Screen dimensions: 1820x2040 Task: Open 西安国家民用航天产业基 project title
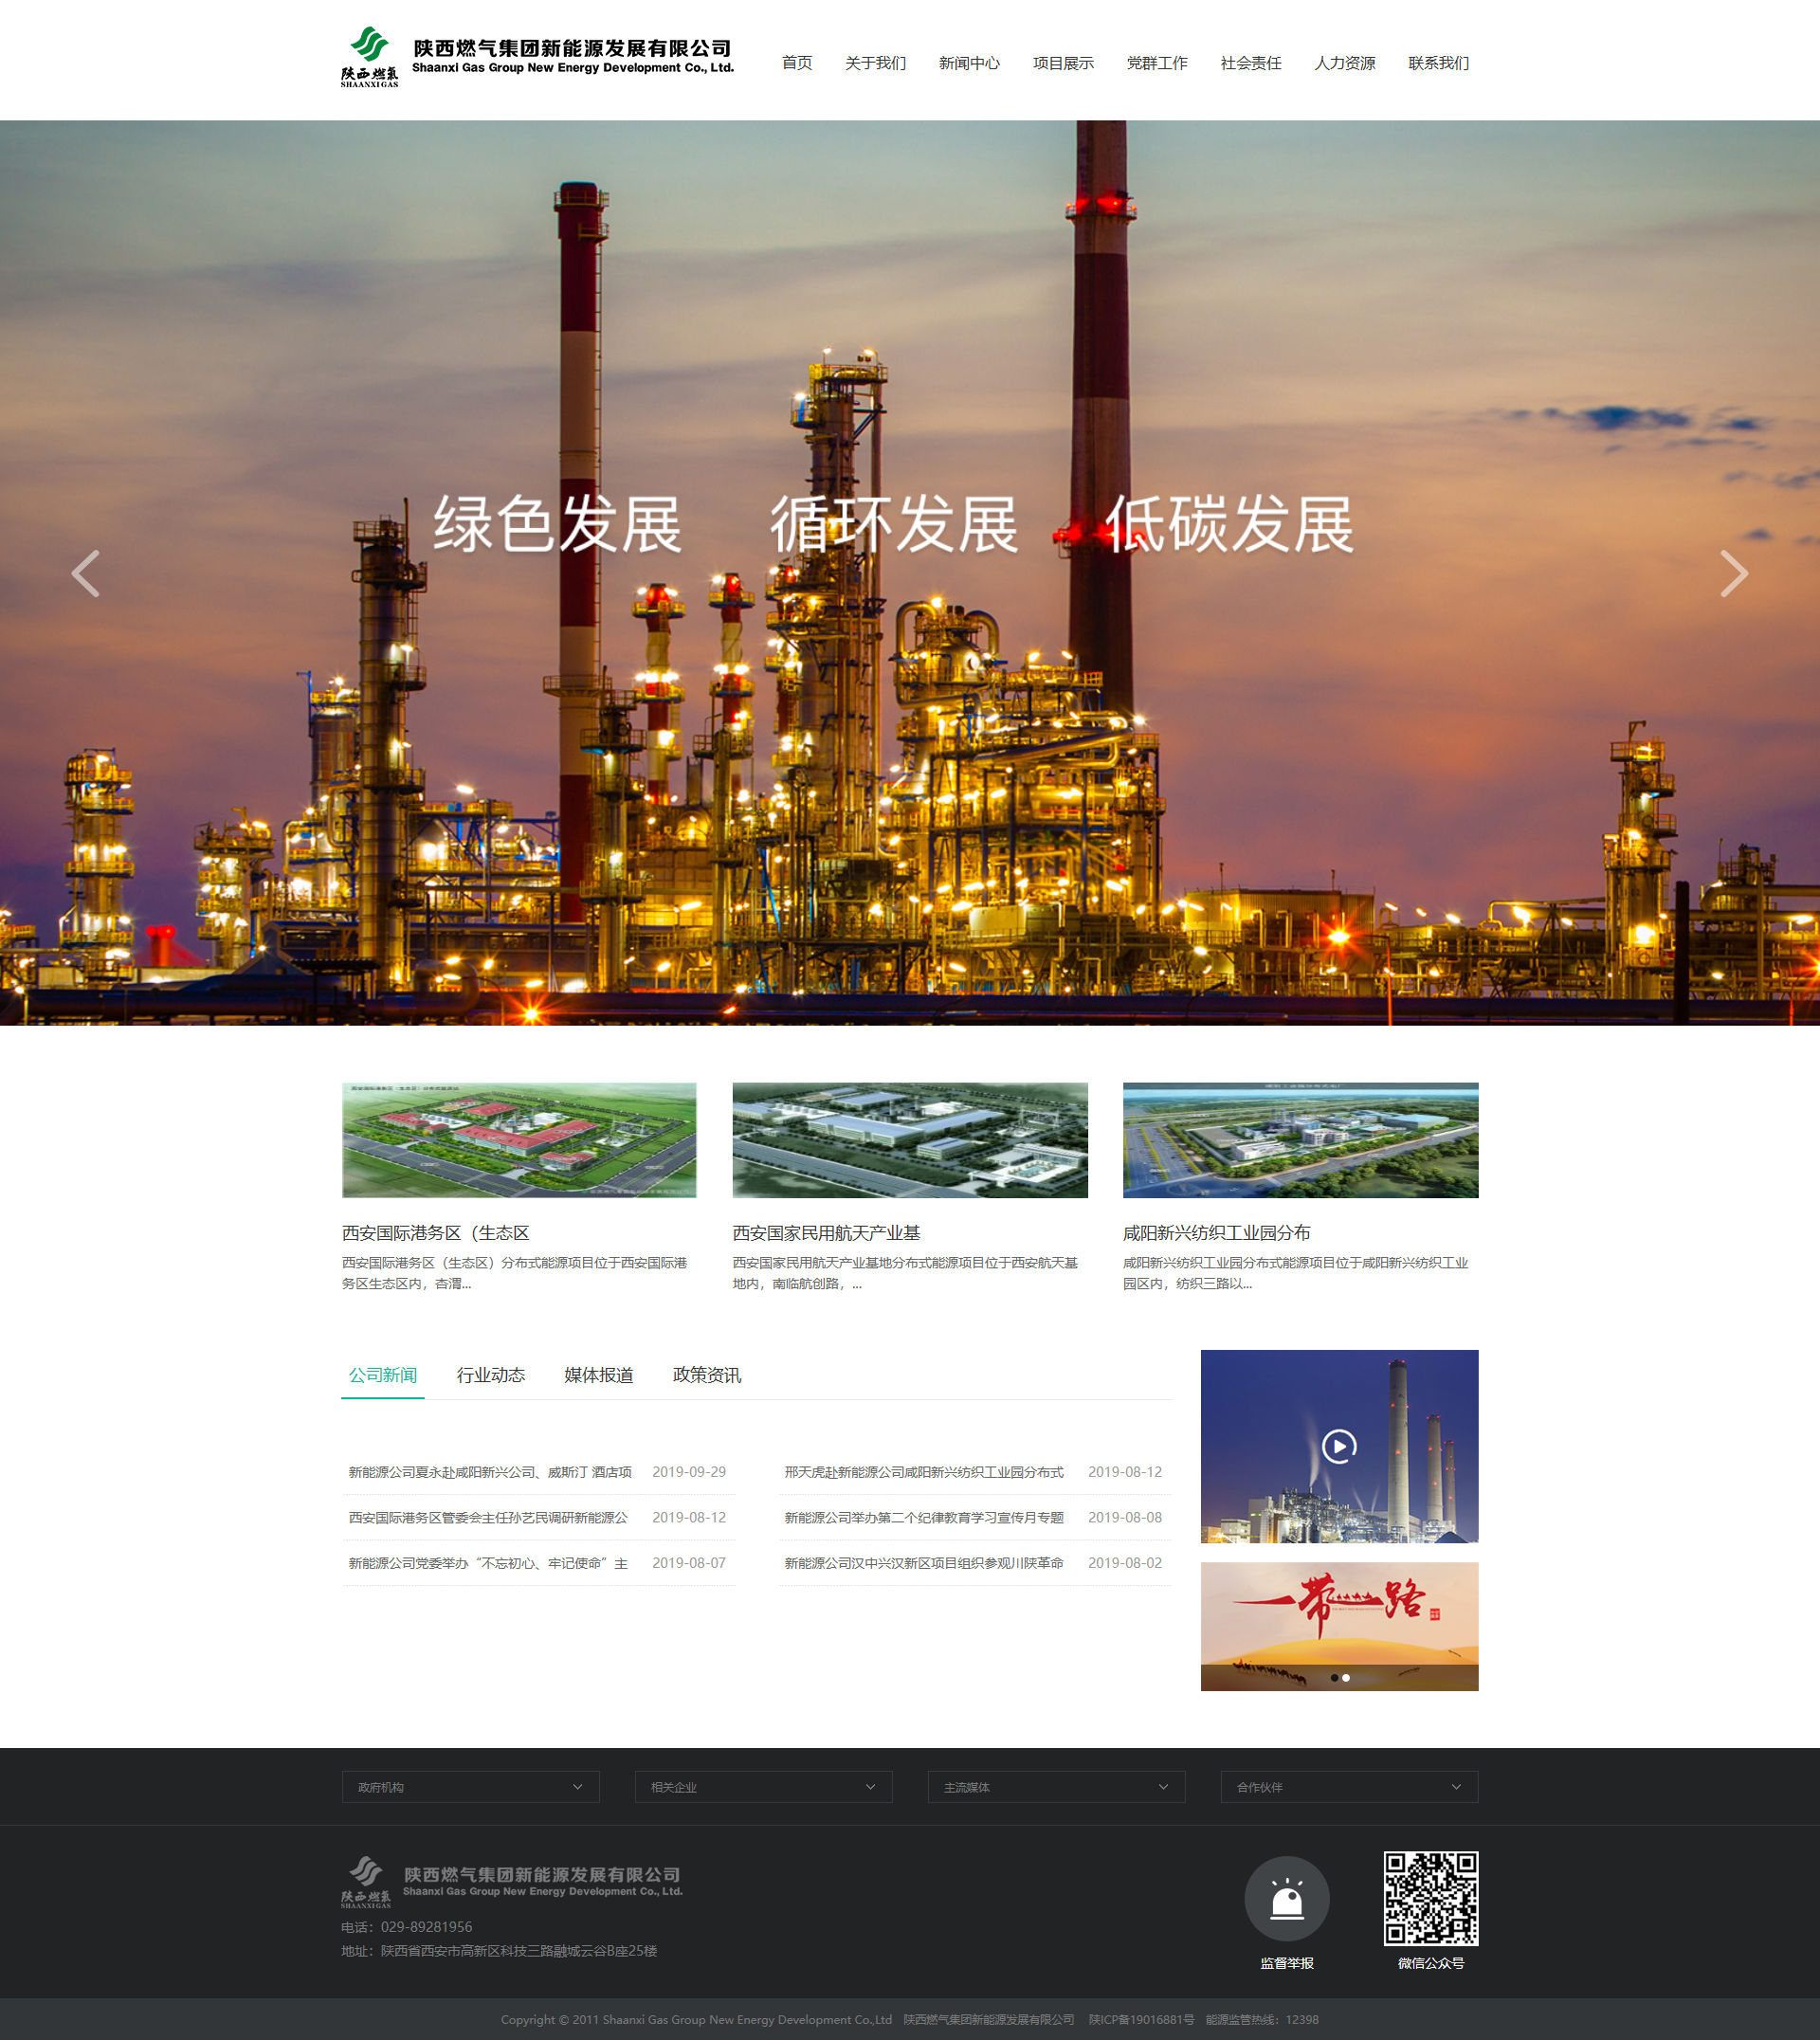pyautogui.click(x=826, y=1233)
